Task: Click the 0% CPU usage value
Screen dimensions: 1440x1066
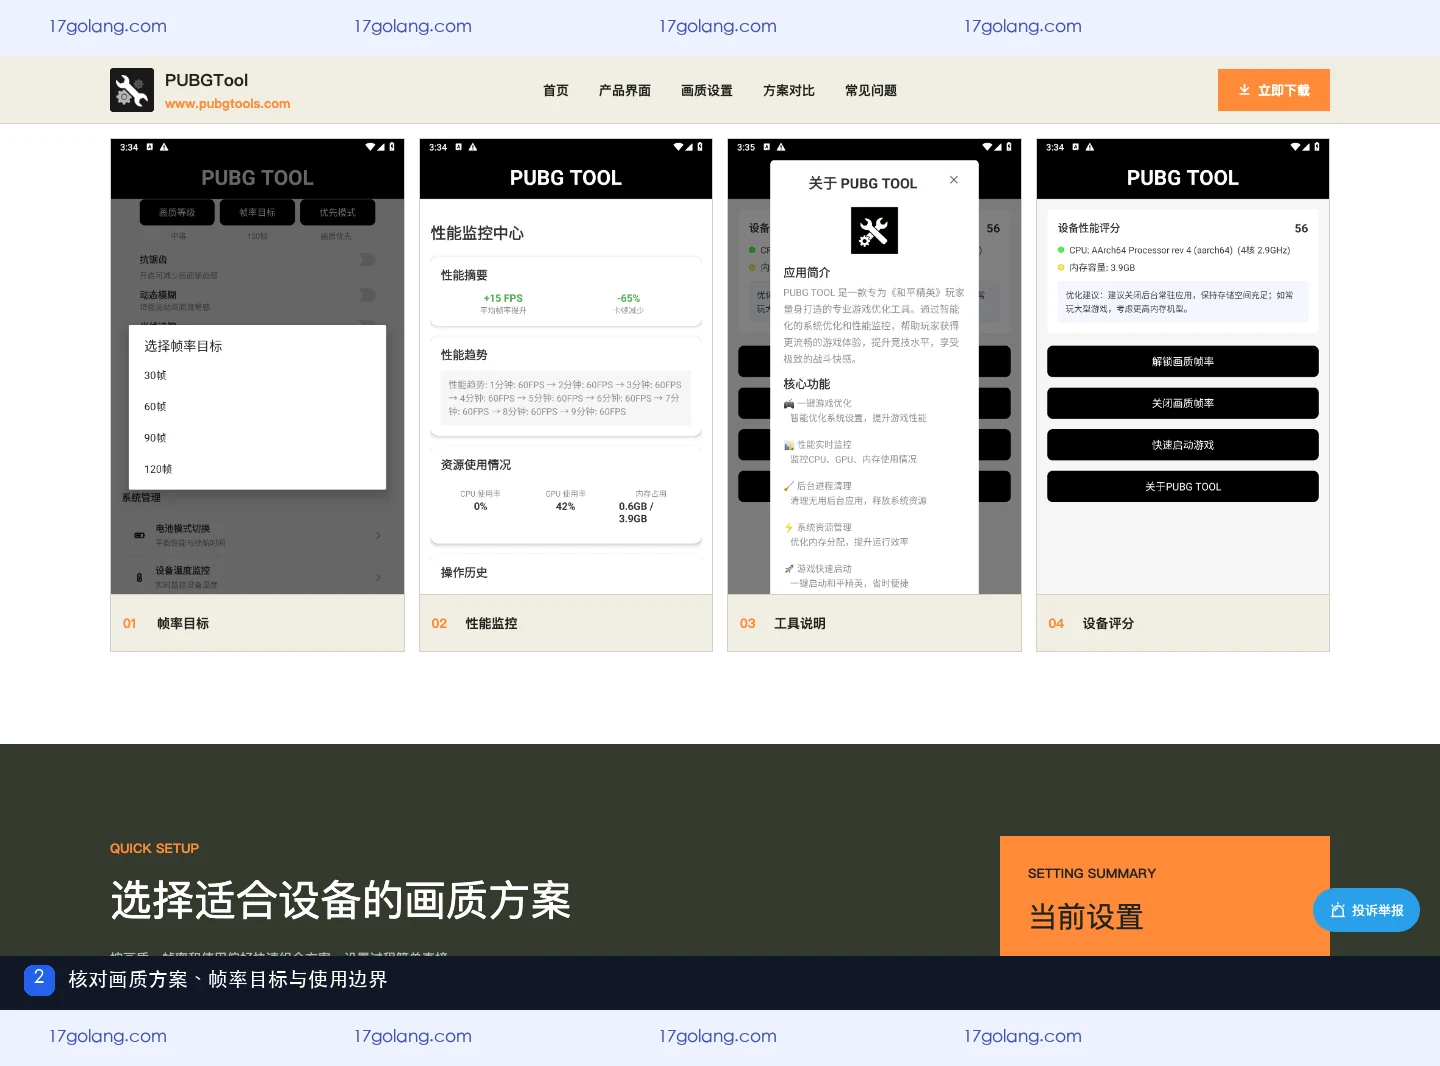Action: (481, 506)
